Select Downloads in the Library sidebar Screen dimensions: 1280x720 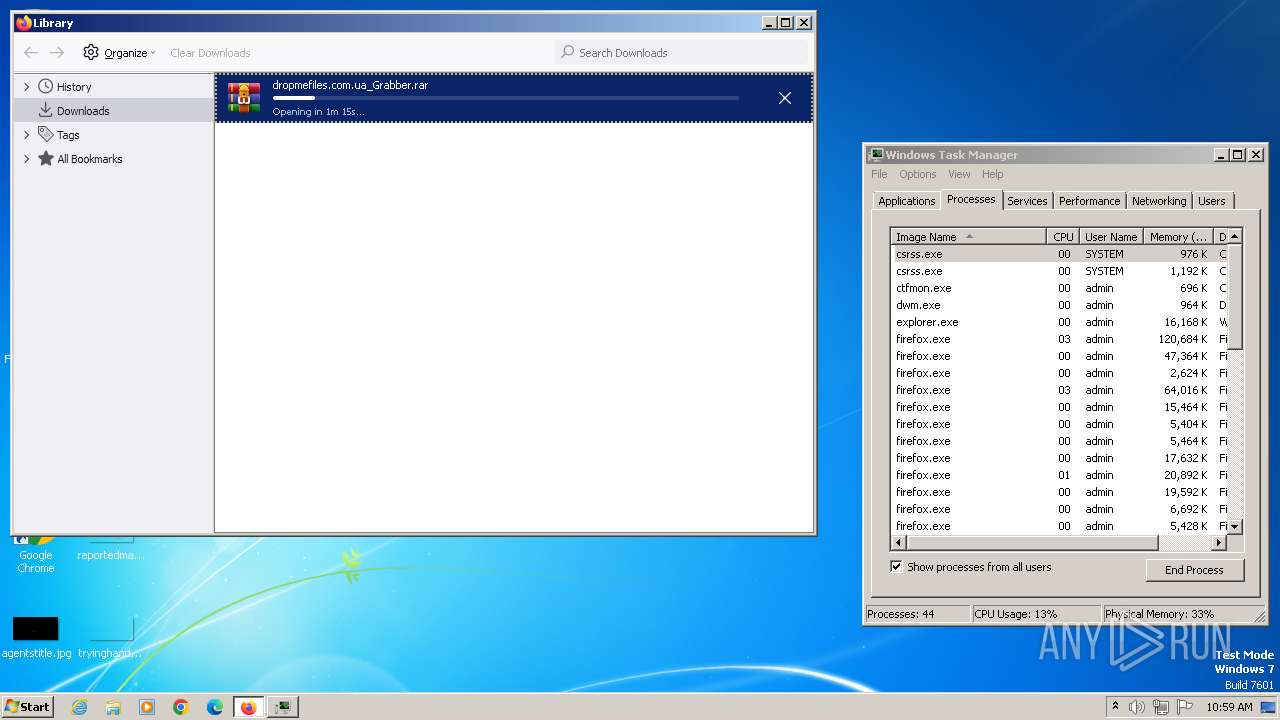[114, 111]
